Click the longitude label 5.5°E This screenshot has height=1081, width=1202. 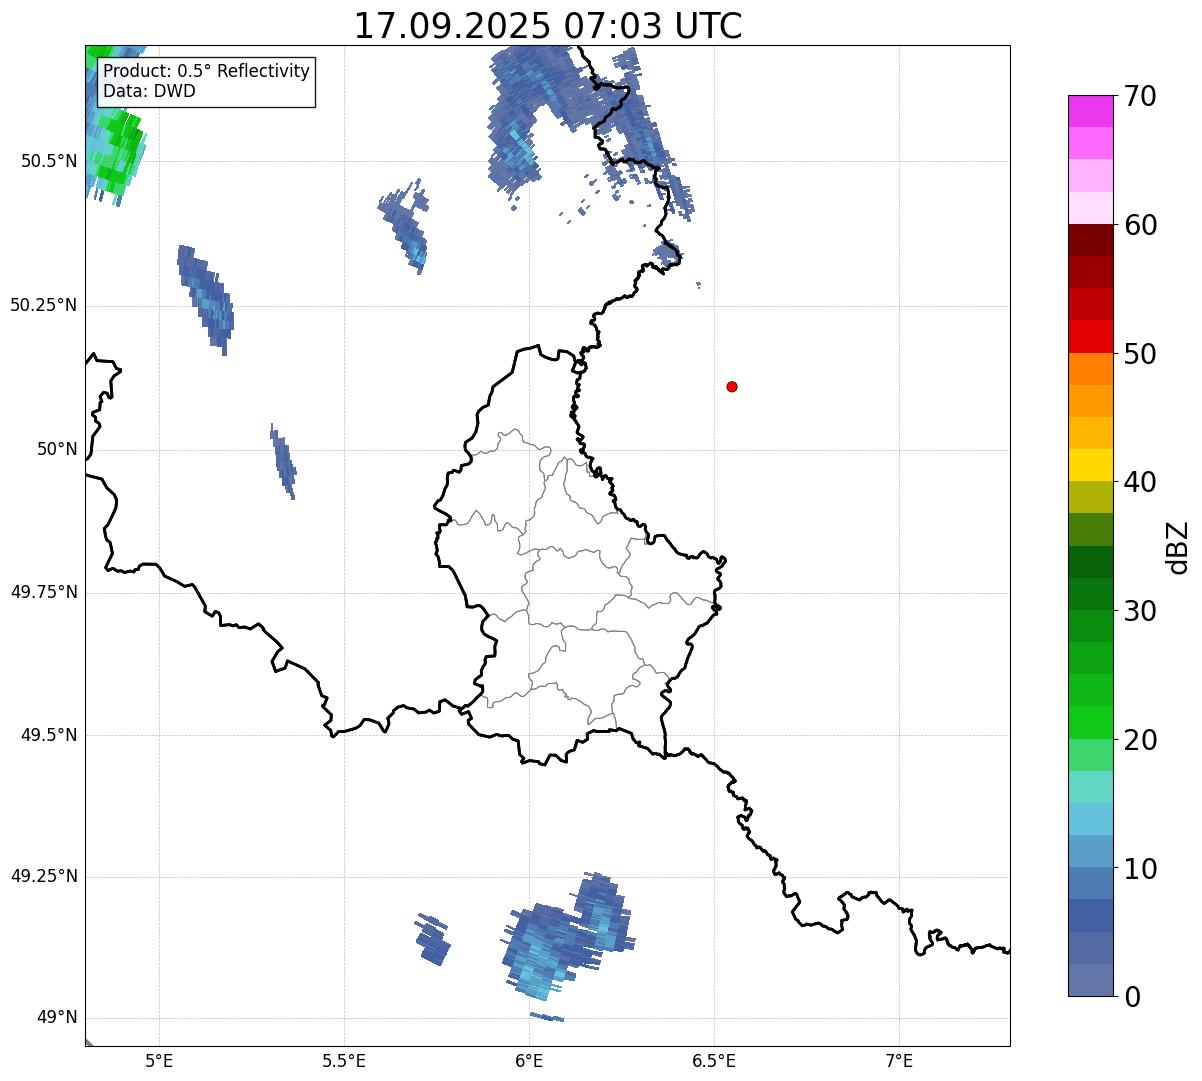coord(345,1060)
